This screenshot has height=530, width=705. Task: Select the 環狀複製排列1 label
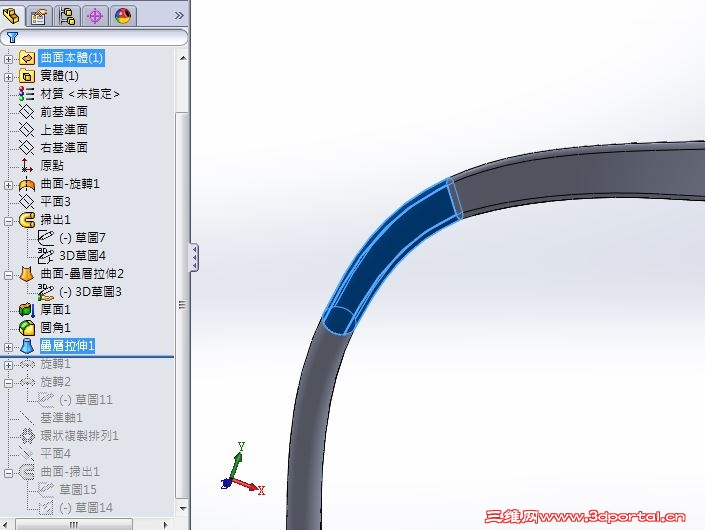(80, 436)
